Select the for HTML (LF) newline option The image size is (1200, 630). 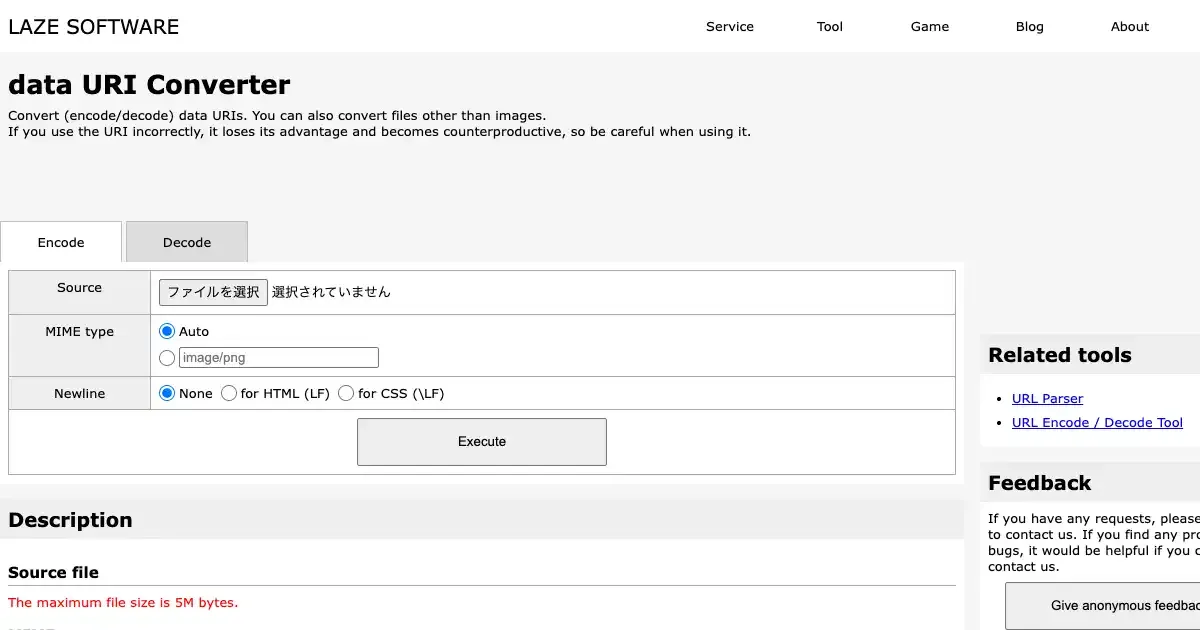tap(229, 394)
